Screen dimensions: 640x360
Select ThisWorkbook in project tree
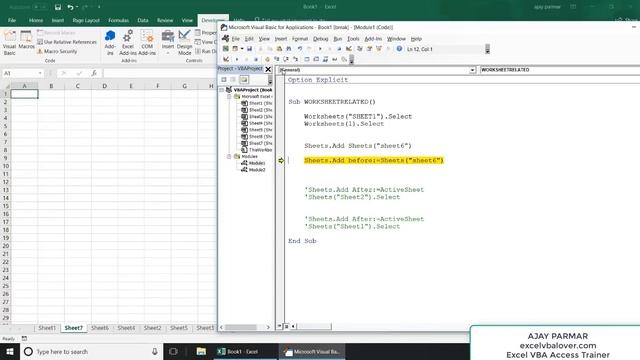click(x=257, y=150)
